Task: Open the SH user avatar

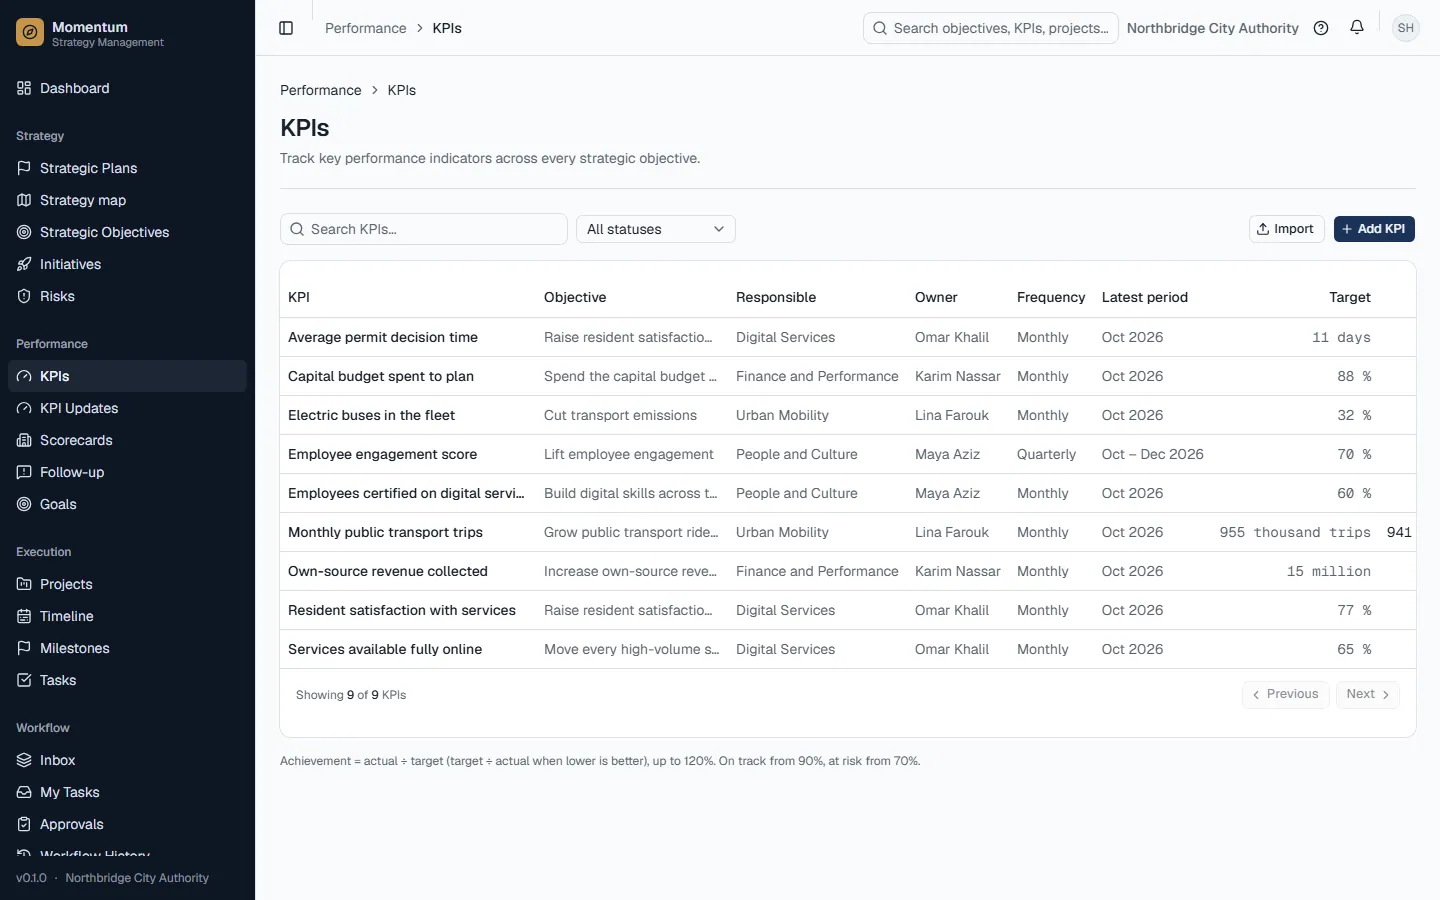Action: (x=1406, y=28)
